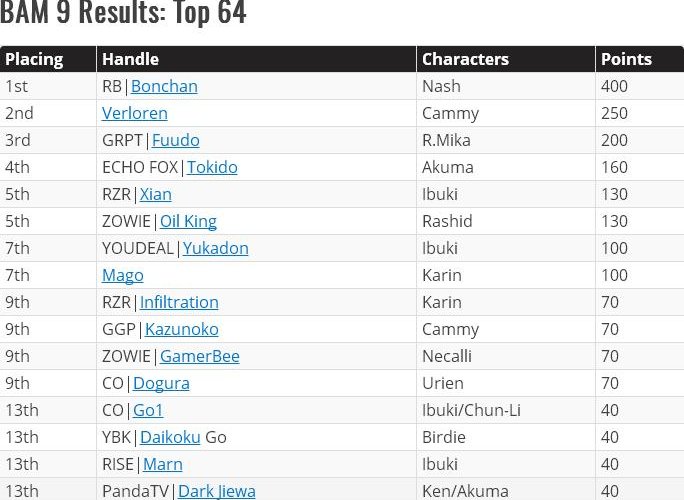Click the Placing column header
Image resolution: width=684 pixels, height=500 pixels.
click(x=34, y=59)
